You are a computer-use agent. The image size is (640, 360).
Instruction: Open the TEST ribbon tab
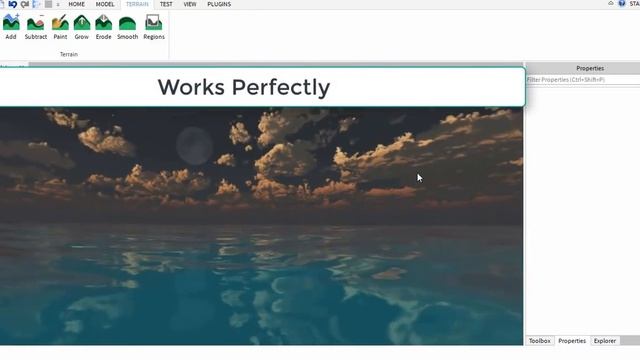click(x=166, y=4)
